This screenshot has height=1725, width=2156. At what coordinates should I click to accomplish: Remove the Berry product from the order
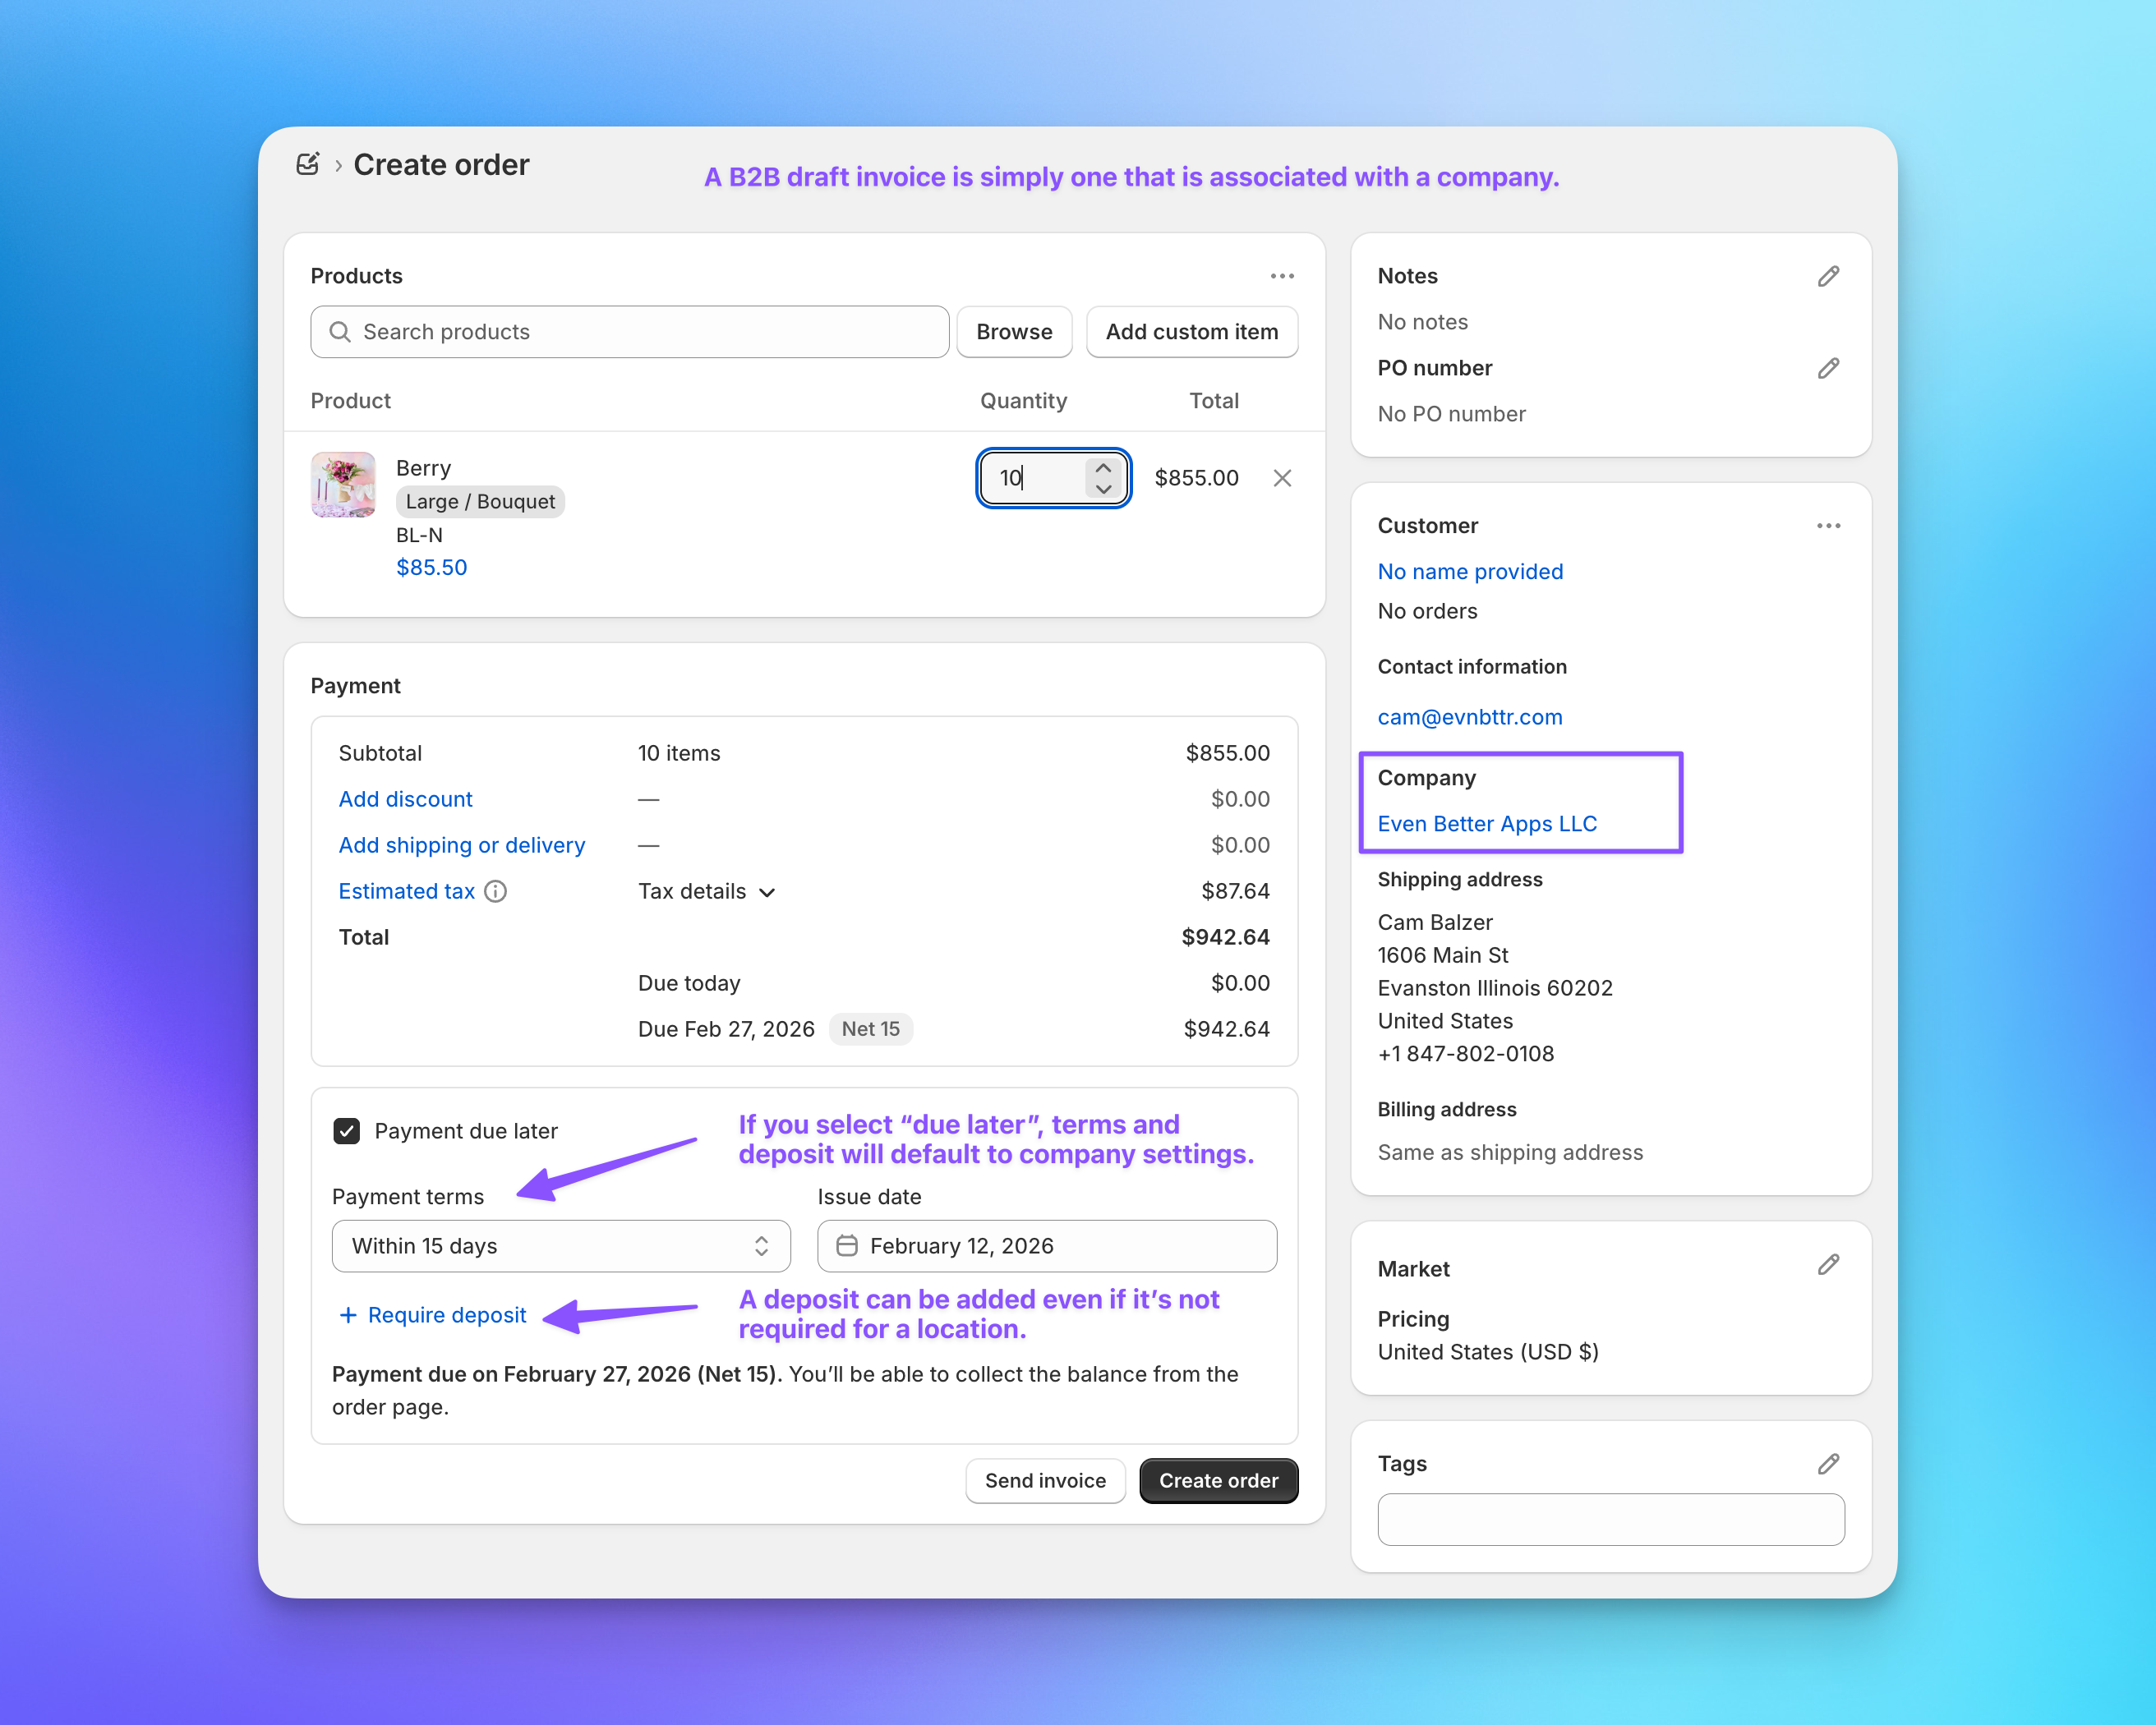(1282, 478)
